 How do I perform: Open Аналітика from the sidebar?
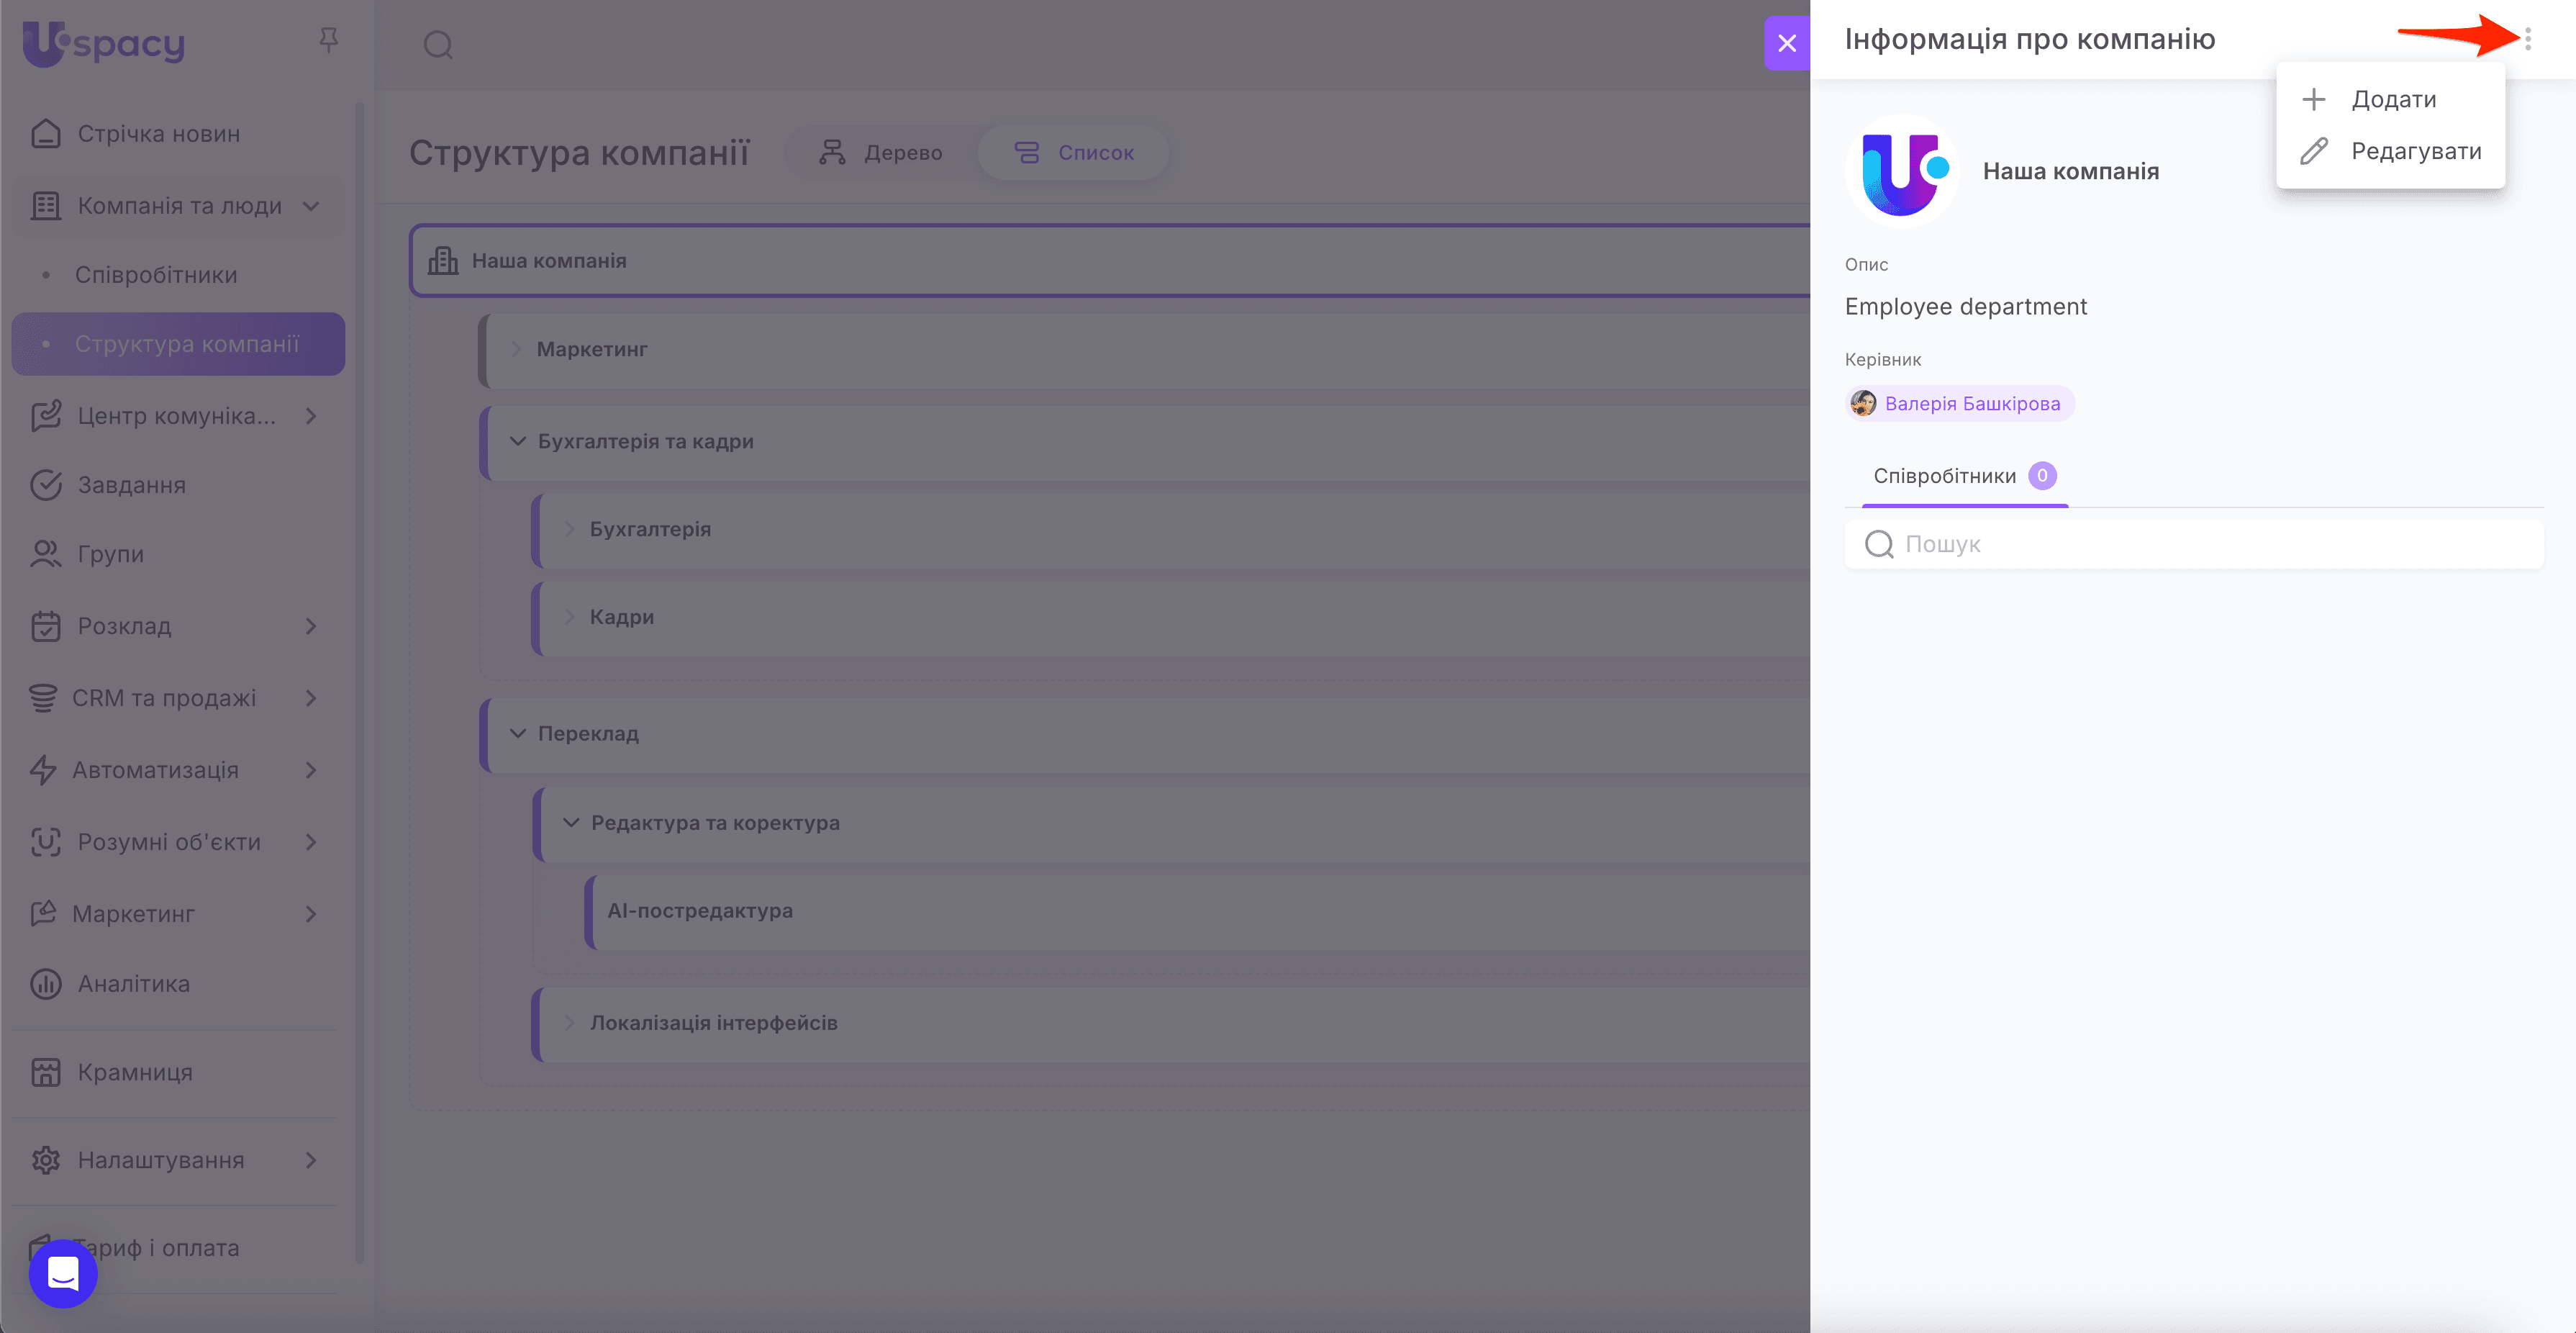coord(133,984)
